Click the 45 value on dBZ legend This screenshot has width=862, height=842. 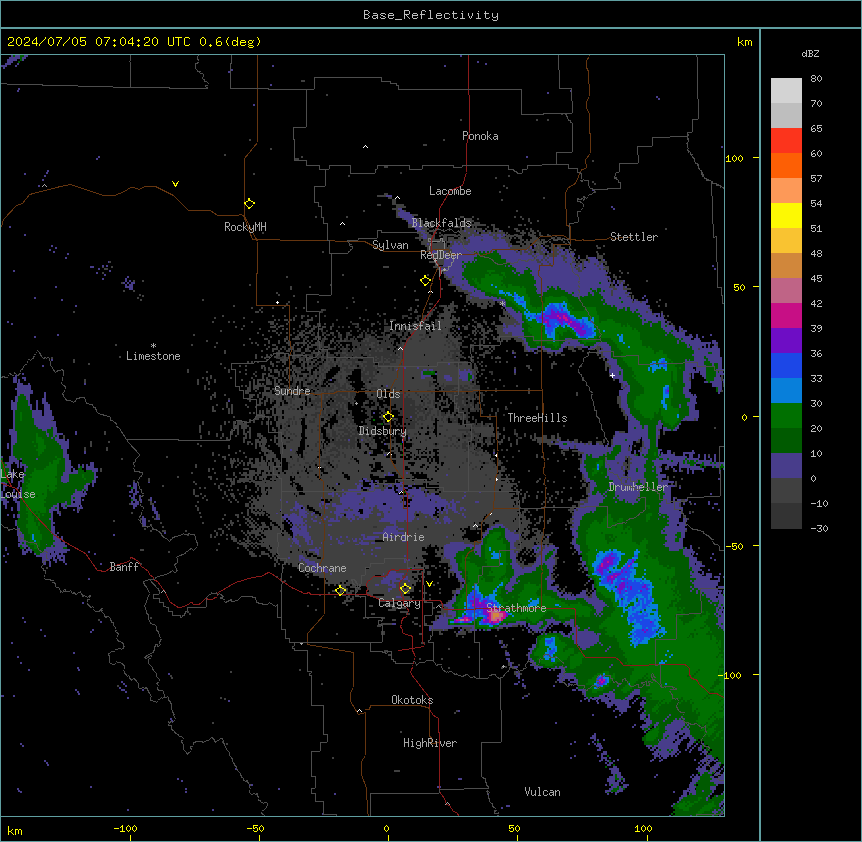pos(816,279)
